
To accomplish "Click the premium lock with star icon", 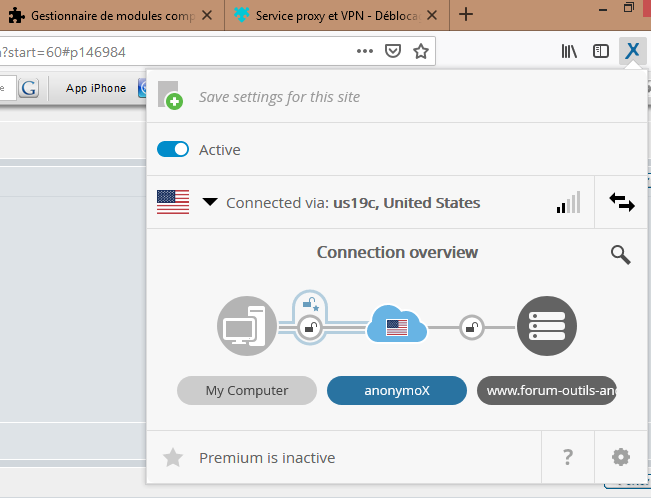I will tap(311, 304).
